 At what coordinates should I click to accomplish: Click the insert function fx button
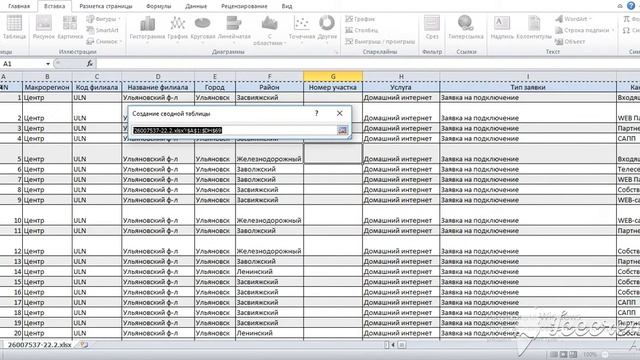click(90, 64)
